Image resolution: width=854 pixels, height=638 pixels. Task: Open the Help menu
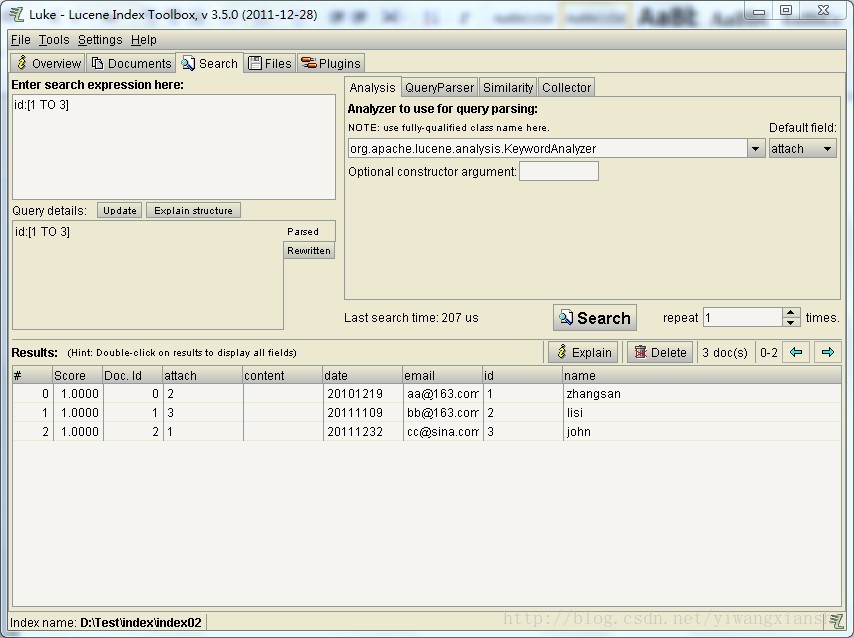point(144,40)
